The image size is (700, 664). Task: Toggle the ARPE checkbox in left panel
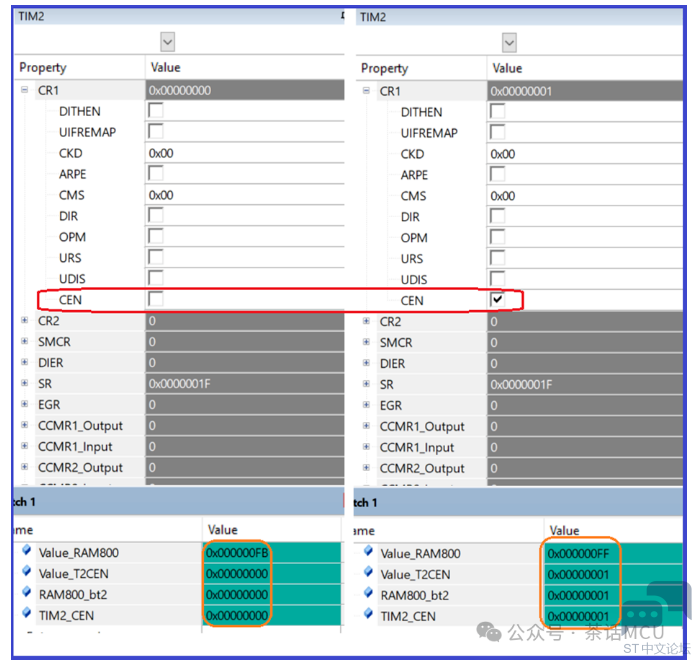(x=156, y=174)
